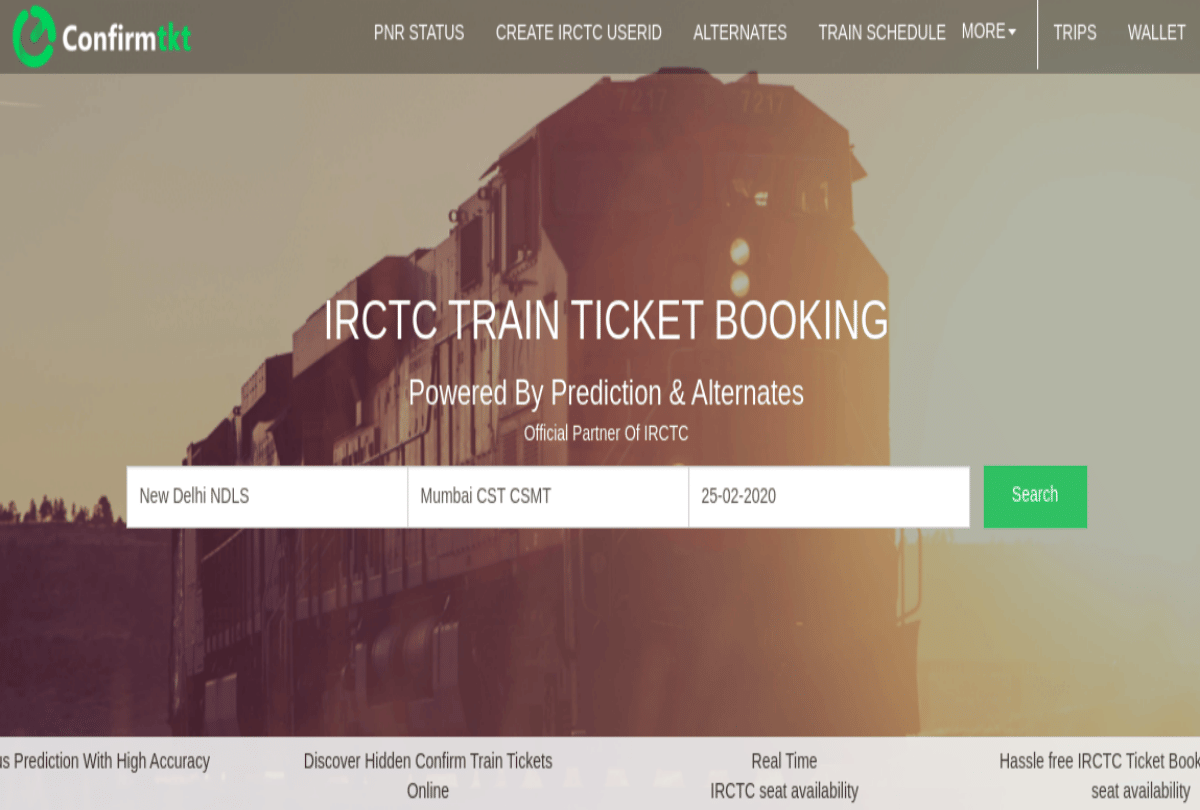Viewport: 1200px width, 810px height.
Task: Click 'Discover Hidden Confirm Train Tickets Online' text
Action: pyautogui.click(x=428, y=775)
